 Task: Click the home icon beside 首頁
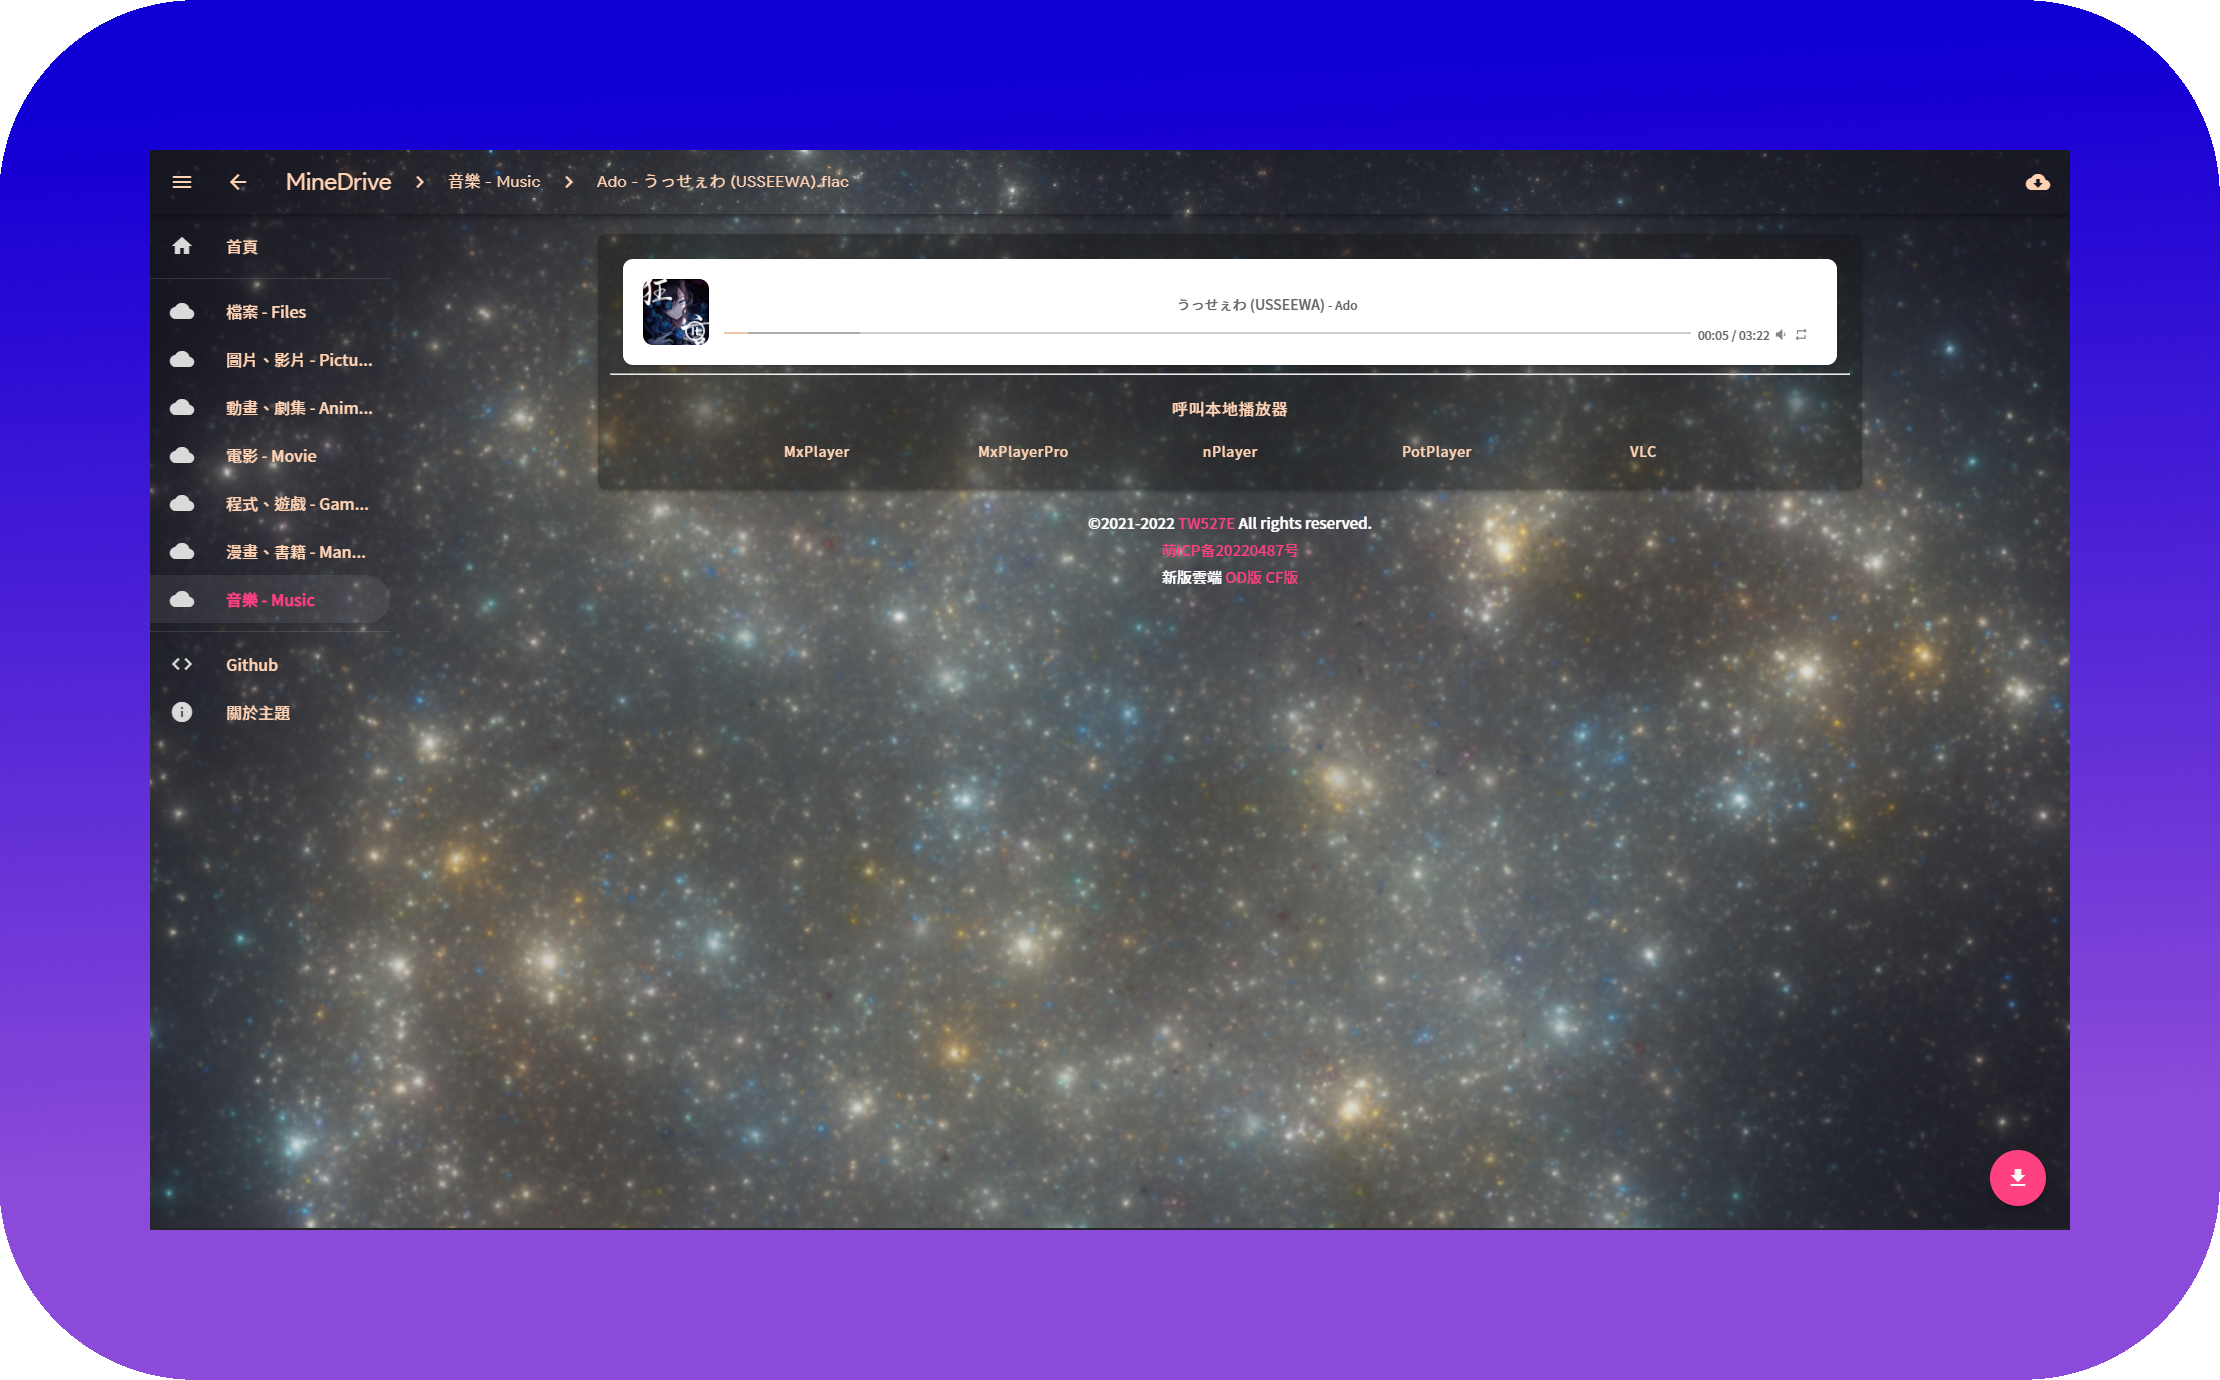click(x=182, y=246)
